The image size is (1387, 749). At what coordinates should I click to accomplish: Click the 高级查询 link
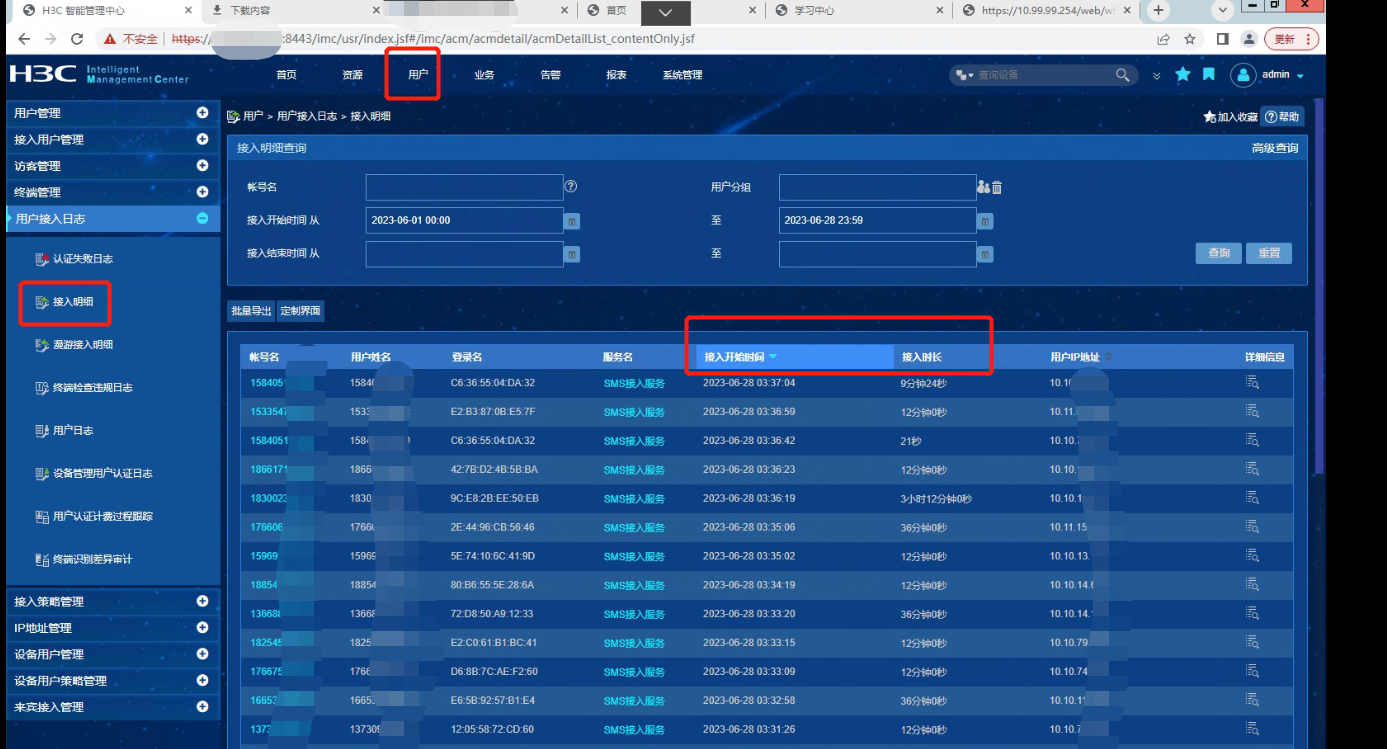(x=1274, y=148)
